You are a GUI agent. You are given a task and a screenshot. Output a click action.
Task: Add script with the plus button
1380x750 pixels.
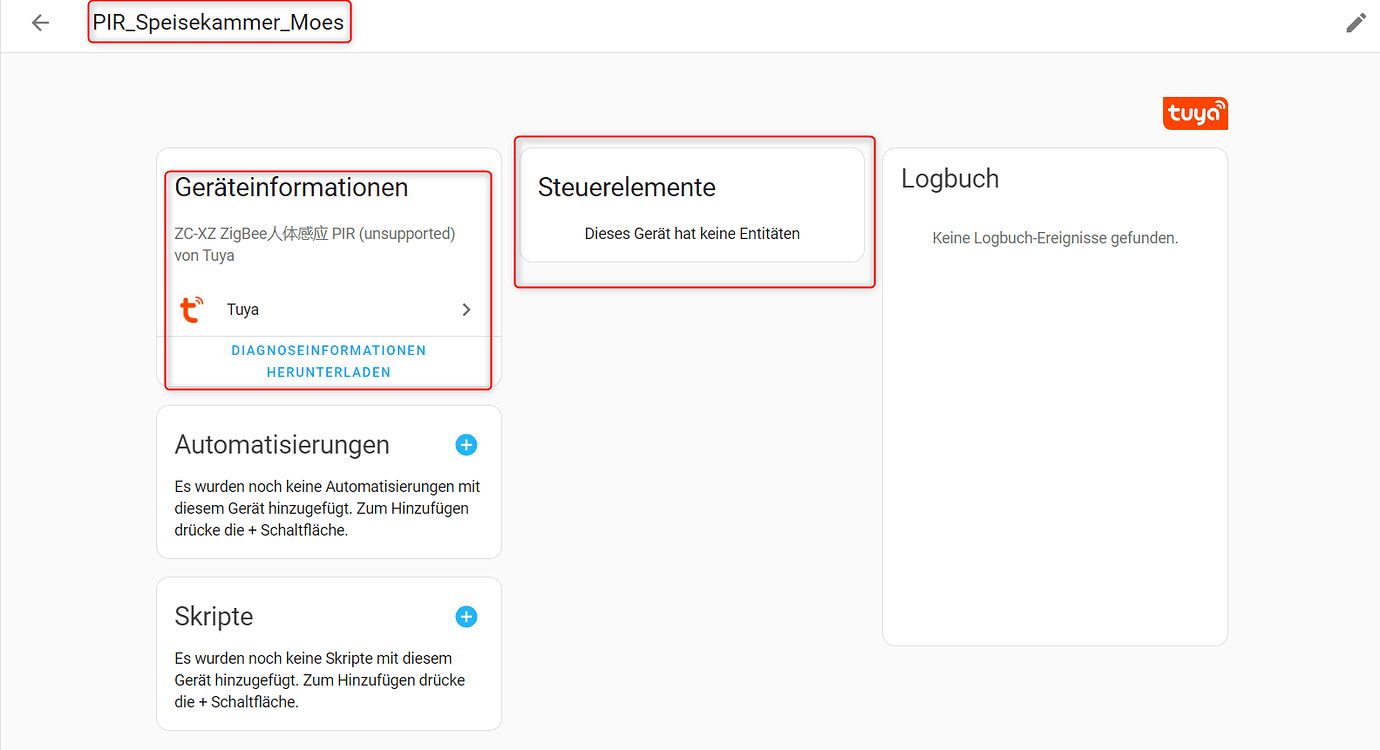point(466,617)
